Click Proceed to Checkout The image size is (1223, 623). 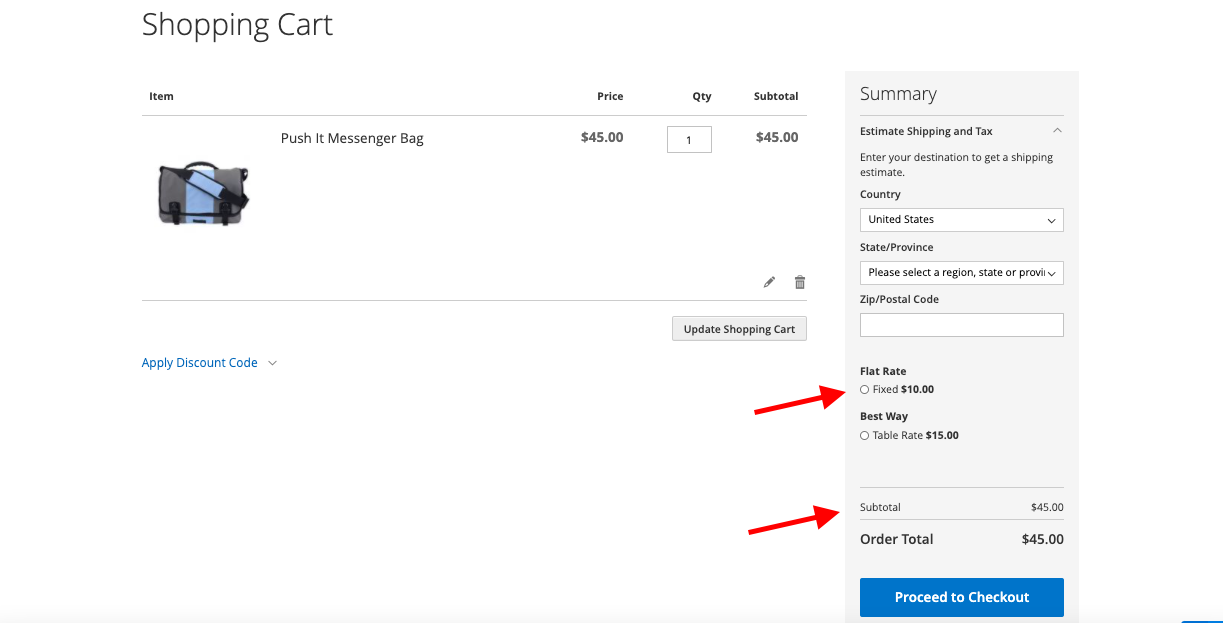pos(962,597)
